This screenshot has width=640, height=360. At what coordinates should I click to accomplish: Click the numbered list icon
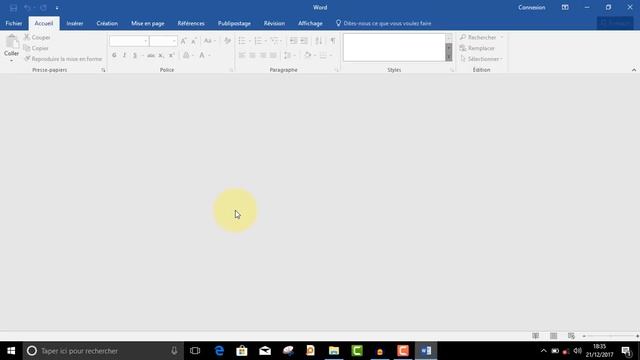pyautogui.click(x=258, y=41)
